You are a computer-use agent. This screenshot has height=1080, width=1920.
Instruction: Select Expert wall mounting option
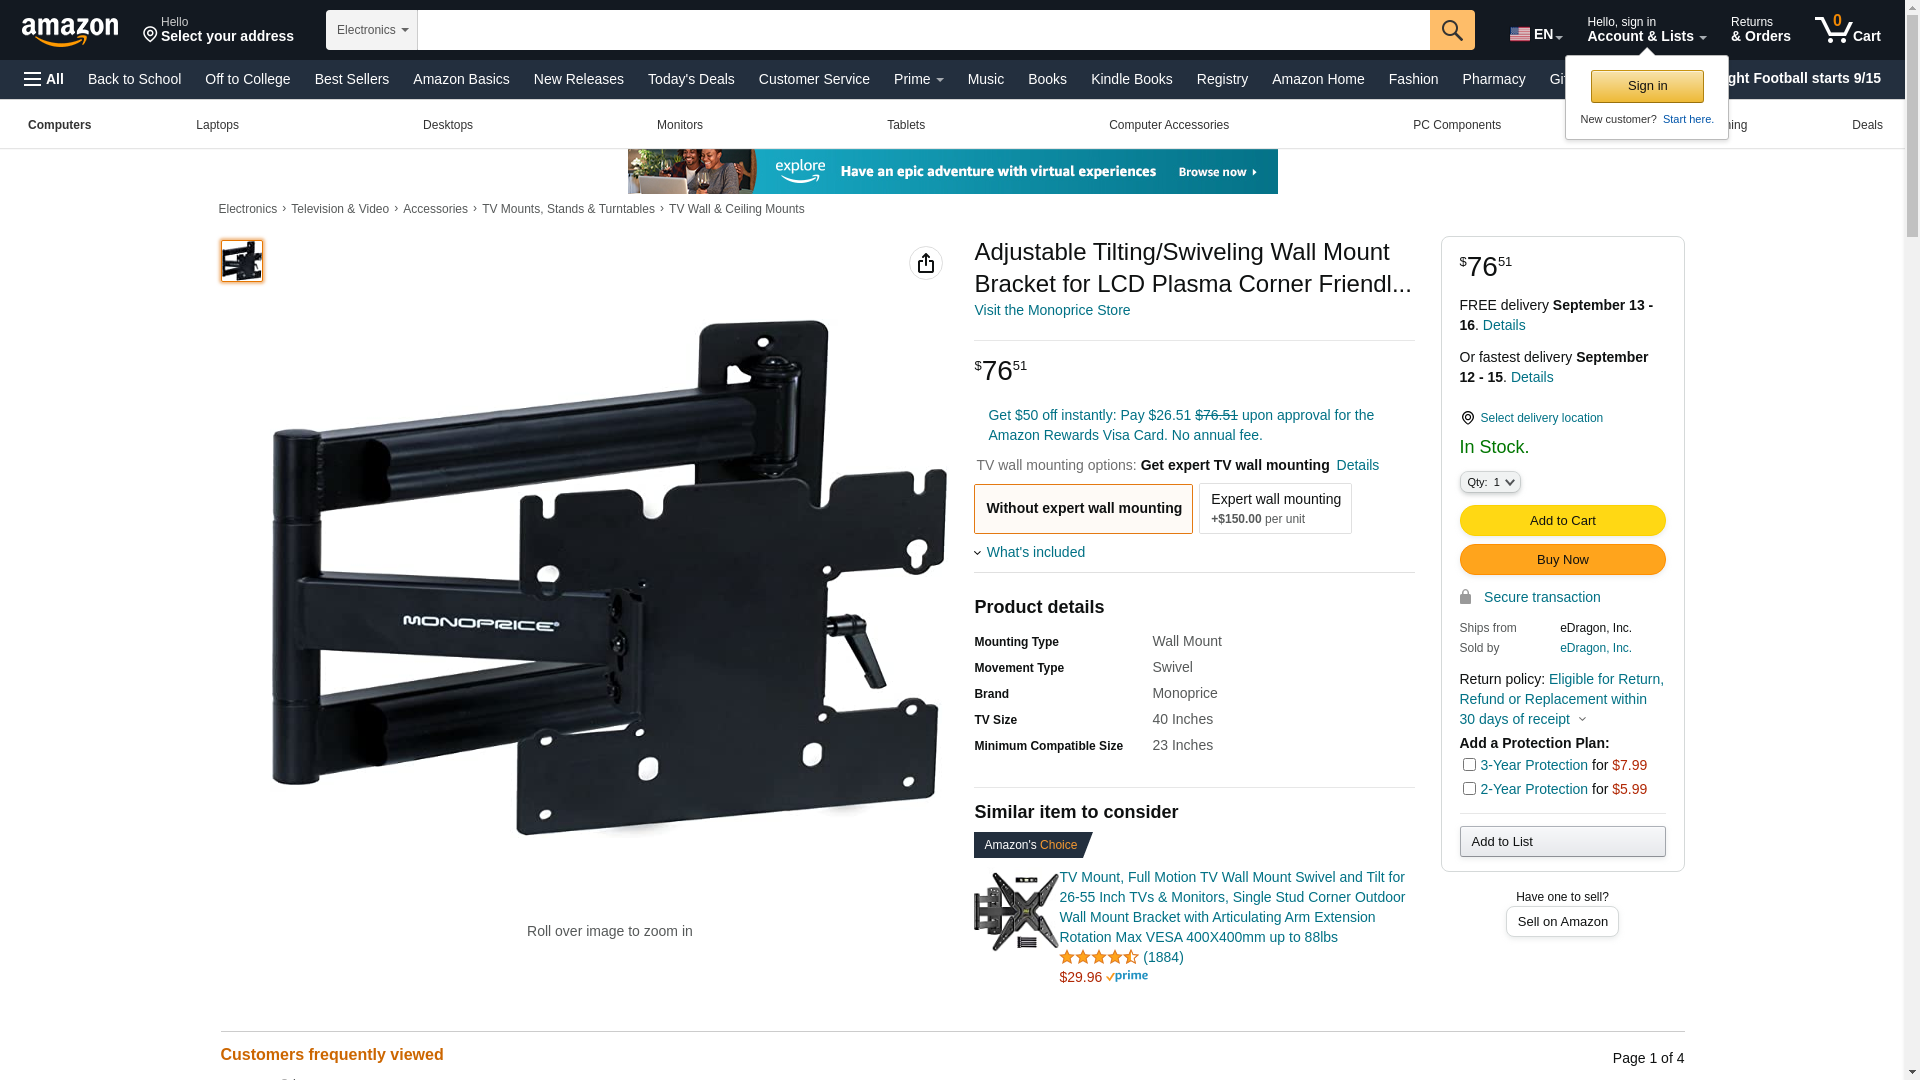click(x=1275, y=508)
